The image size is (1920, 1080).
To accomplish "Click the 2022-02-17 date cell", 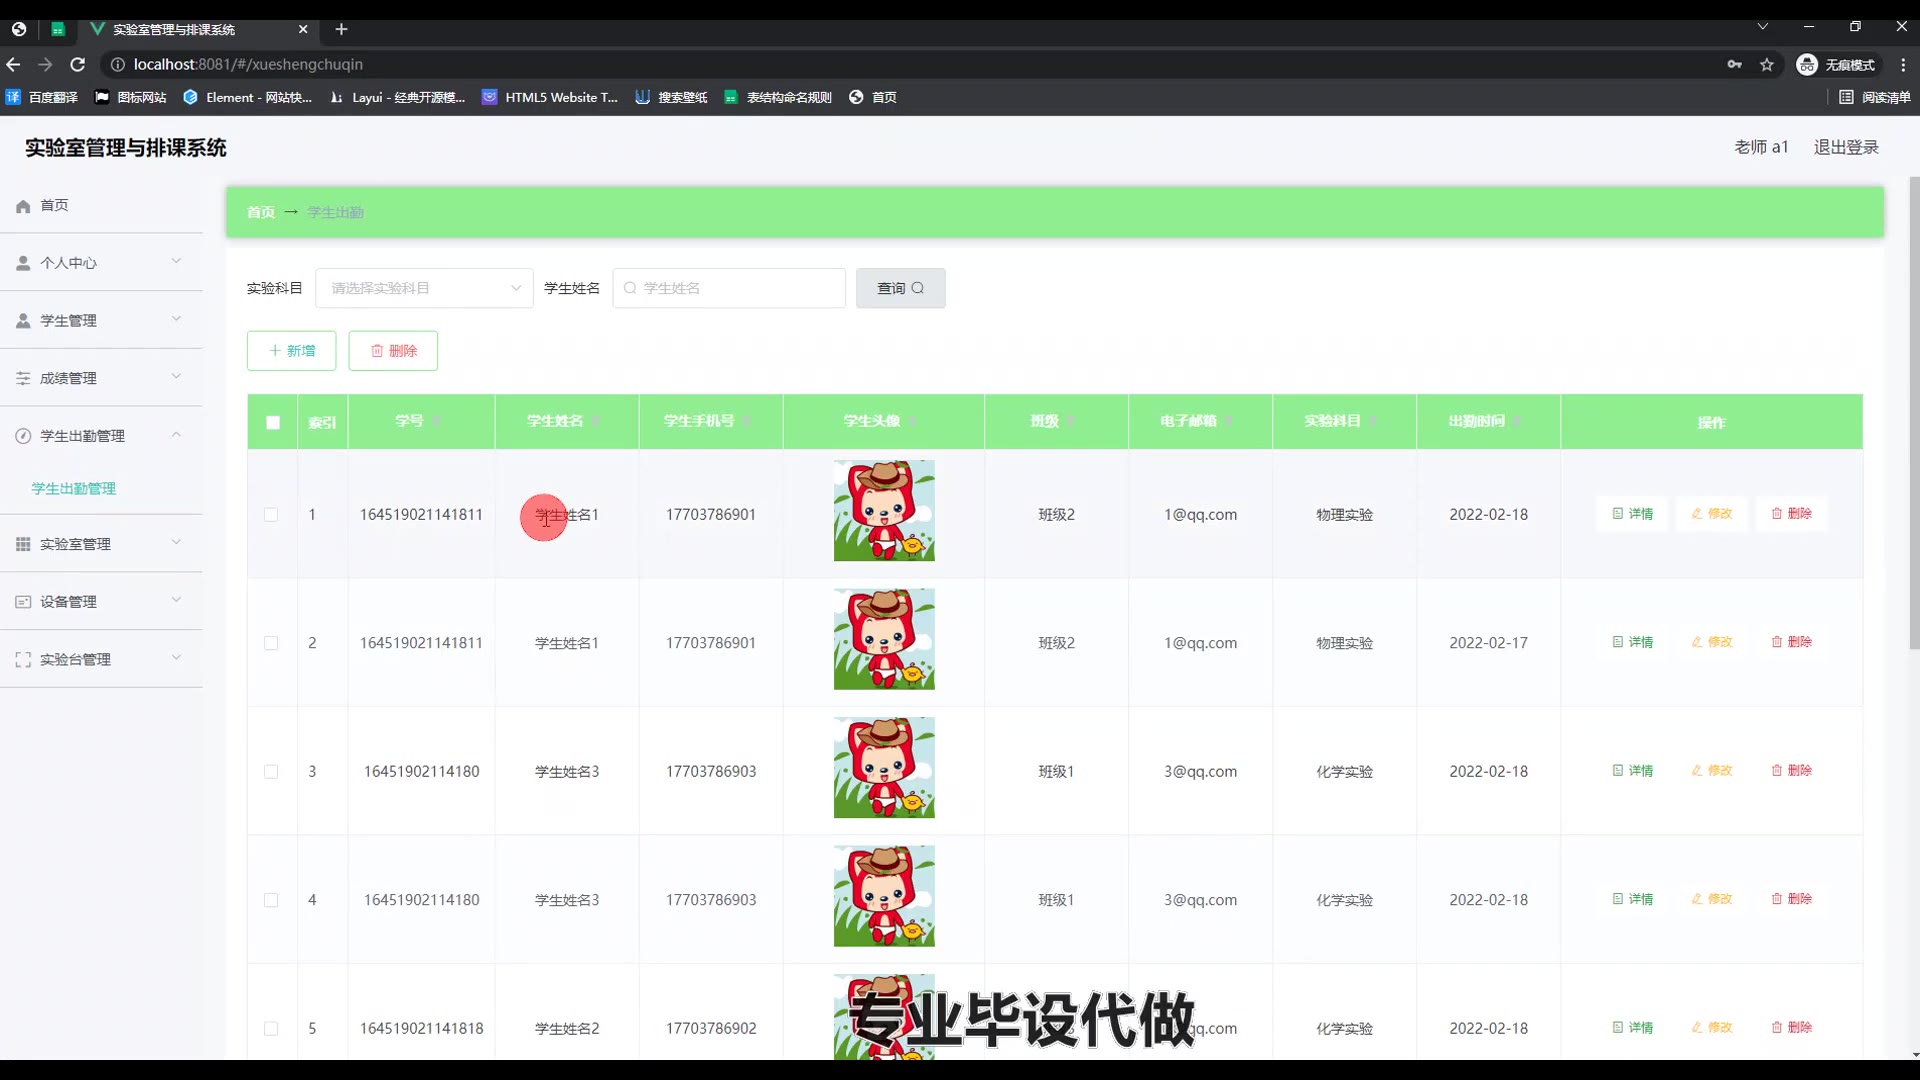I will click(1488, 643).
